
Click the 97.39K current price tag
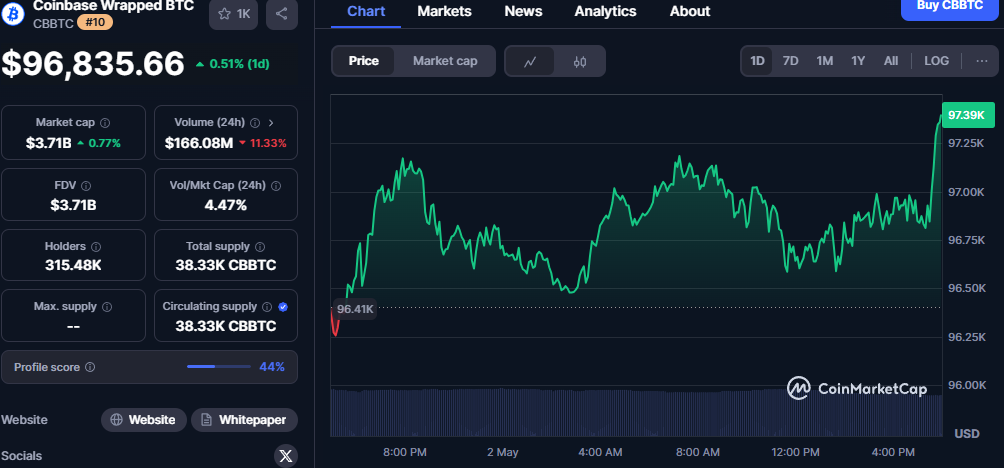(x=968, y=115)
